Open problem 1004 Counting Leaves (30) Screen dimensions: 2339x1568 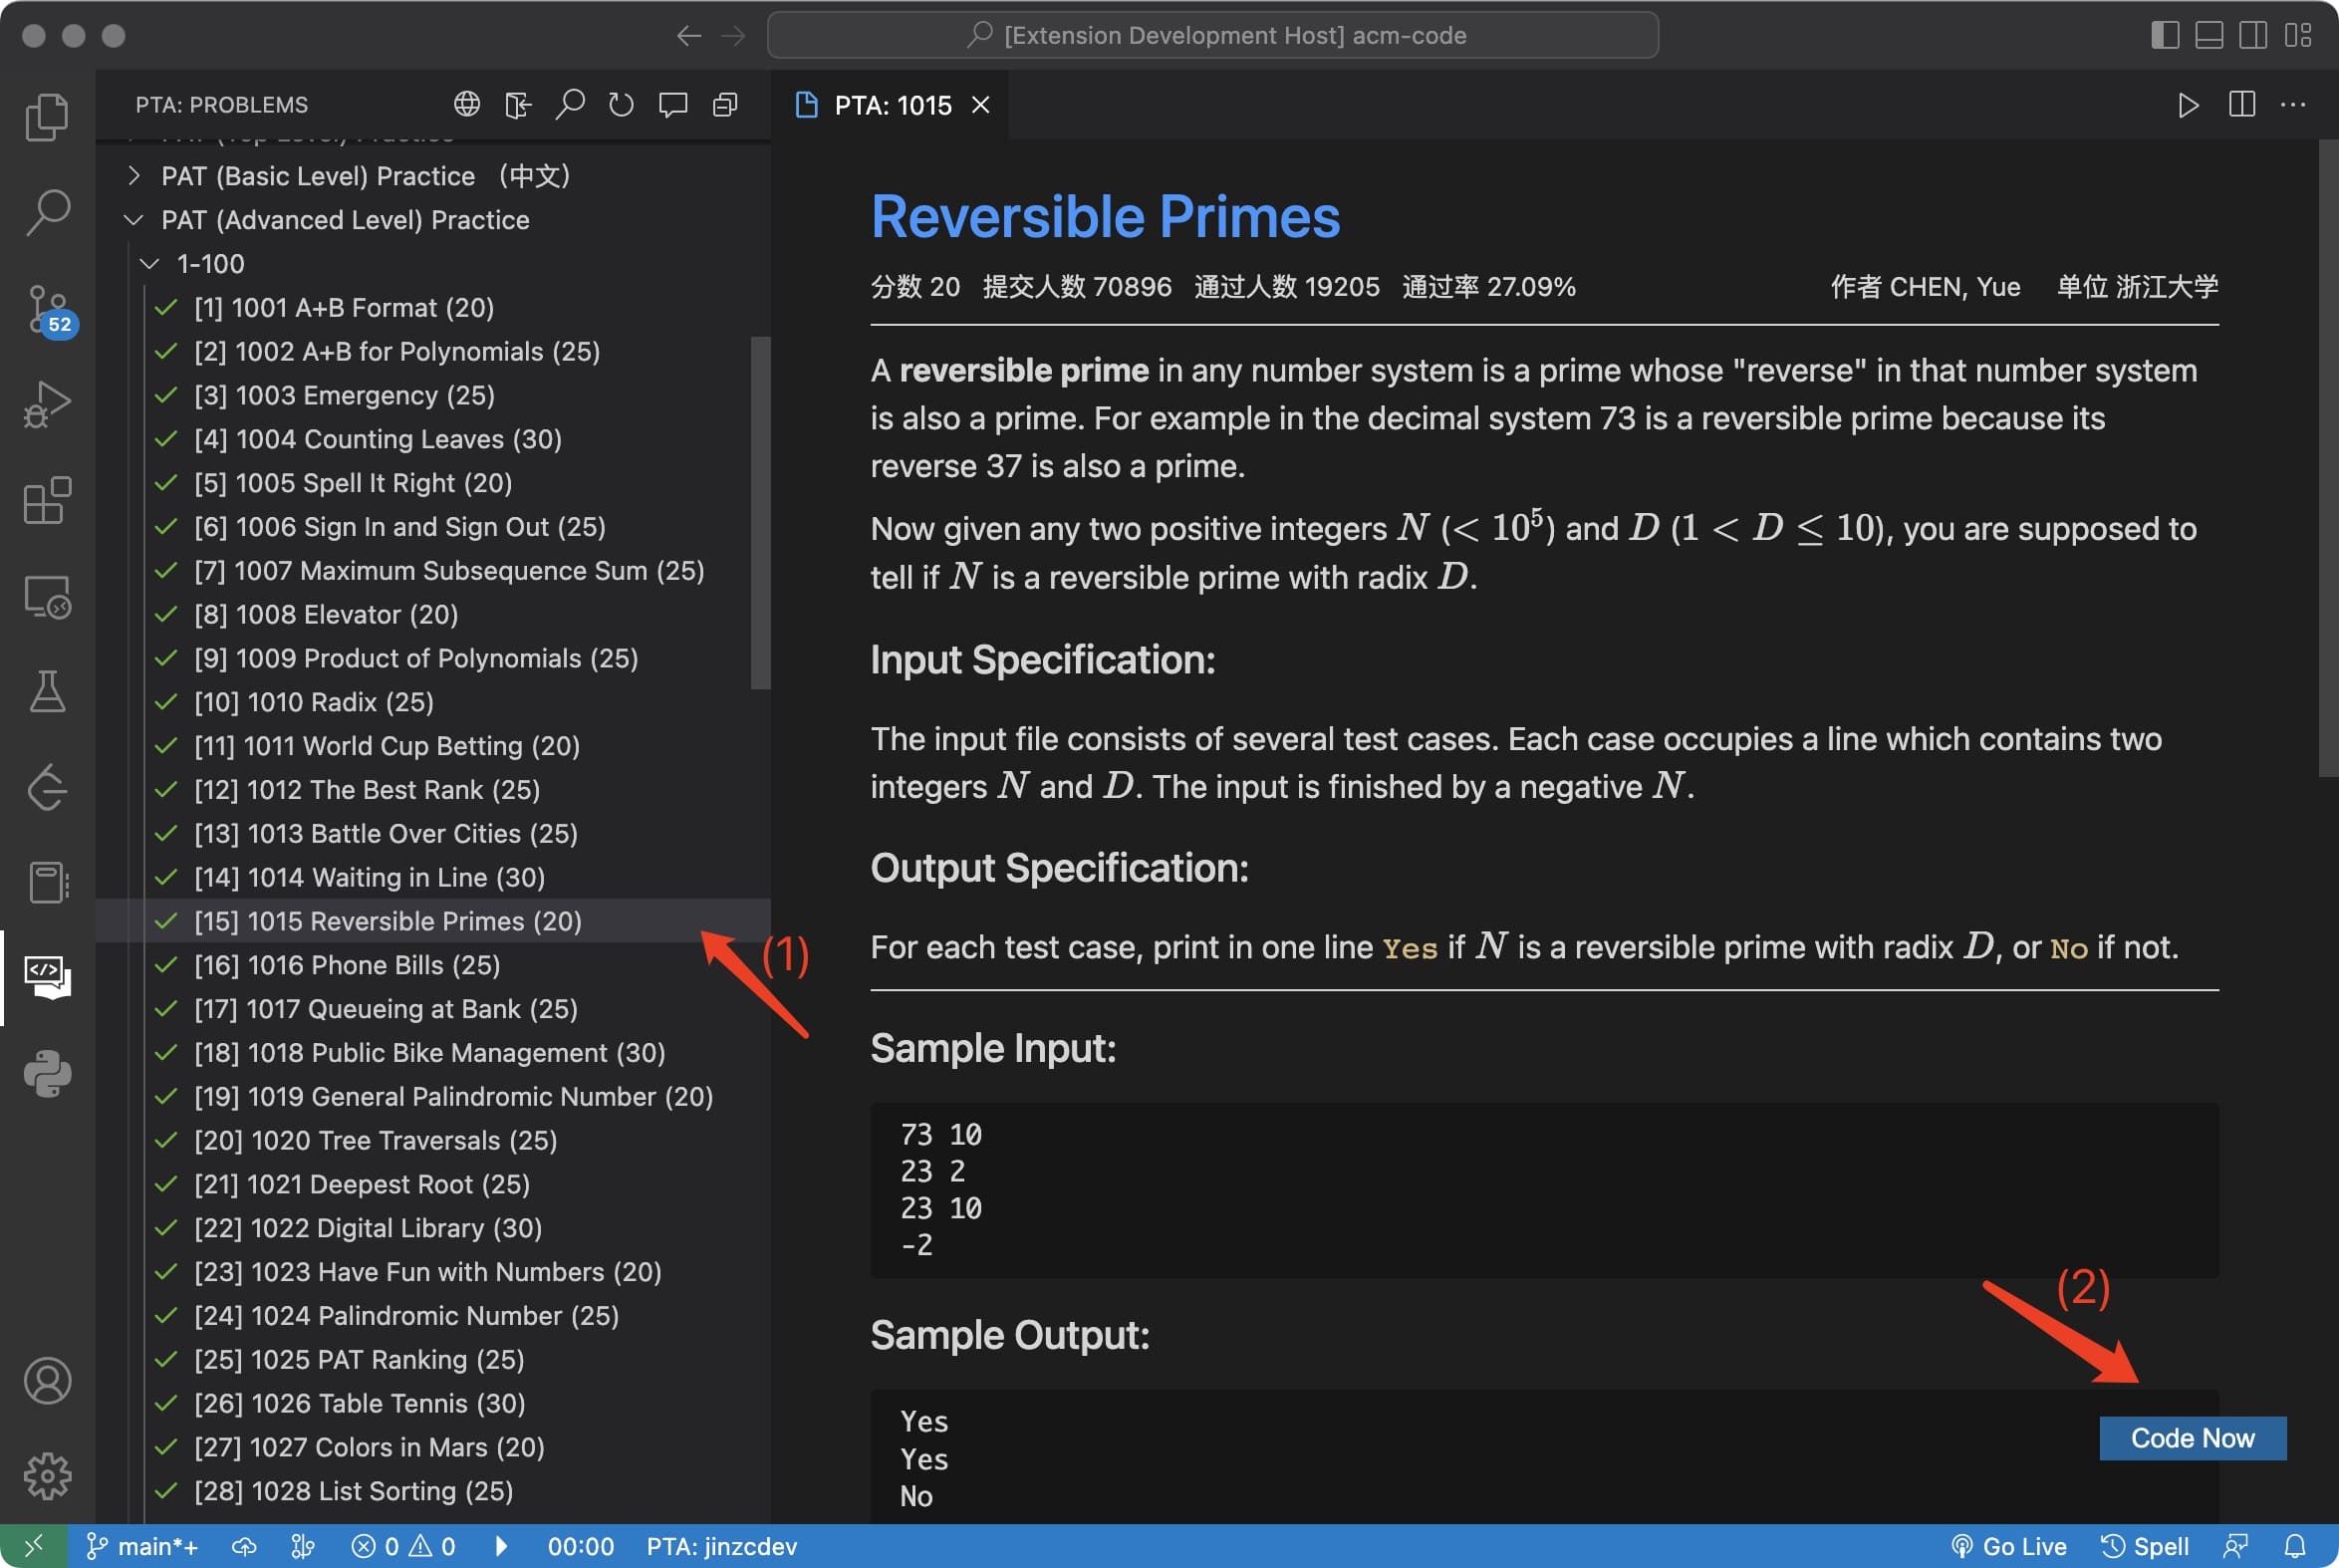pyautogui.click(x=433, y=439)
